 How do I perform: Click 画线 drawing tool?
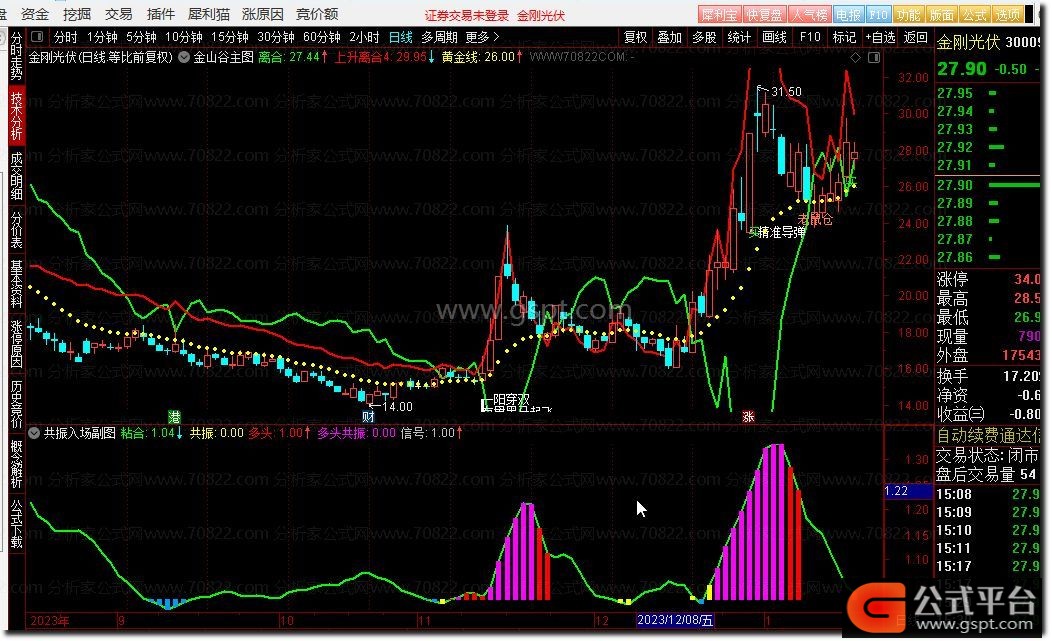[x=774, y=38]
